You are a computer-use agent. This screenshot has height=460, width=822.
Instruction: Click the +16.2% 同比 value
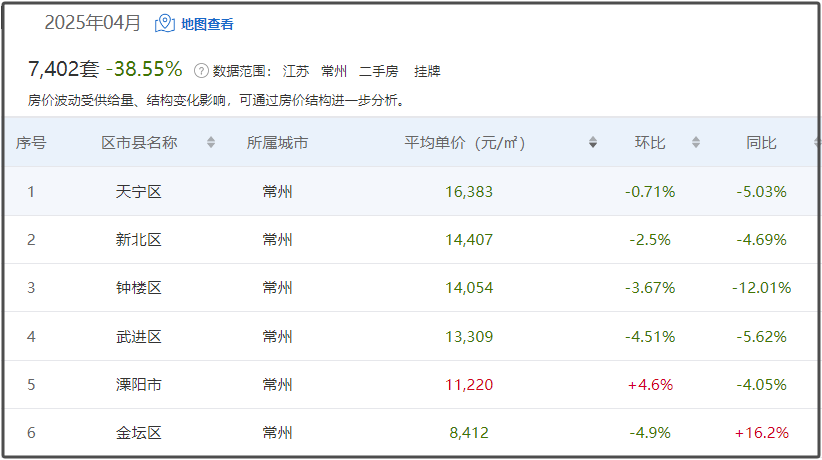pyautogui.click(x=761, y=433)
